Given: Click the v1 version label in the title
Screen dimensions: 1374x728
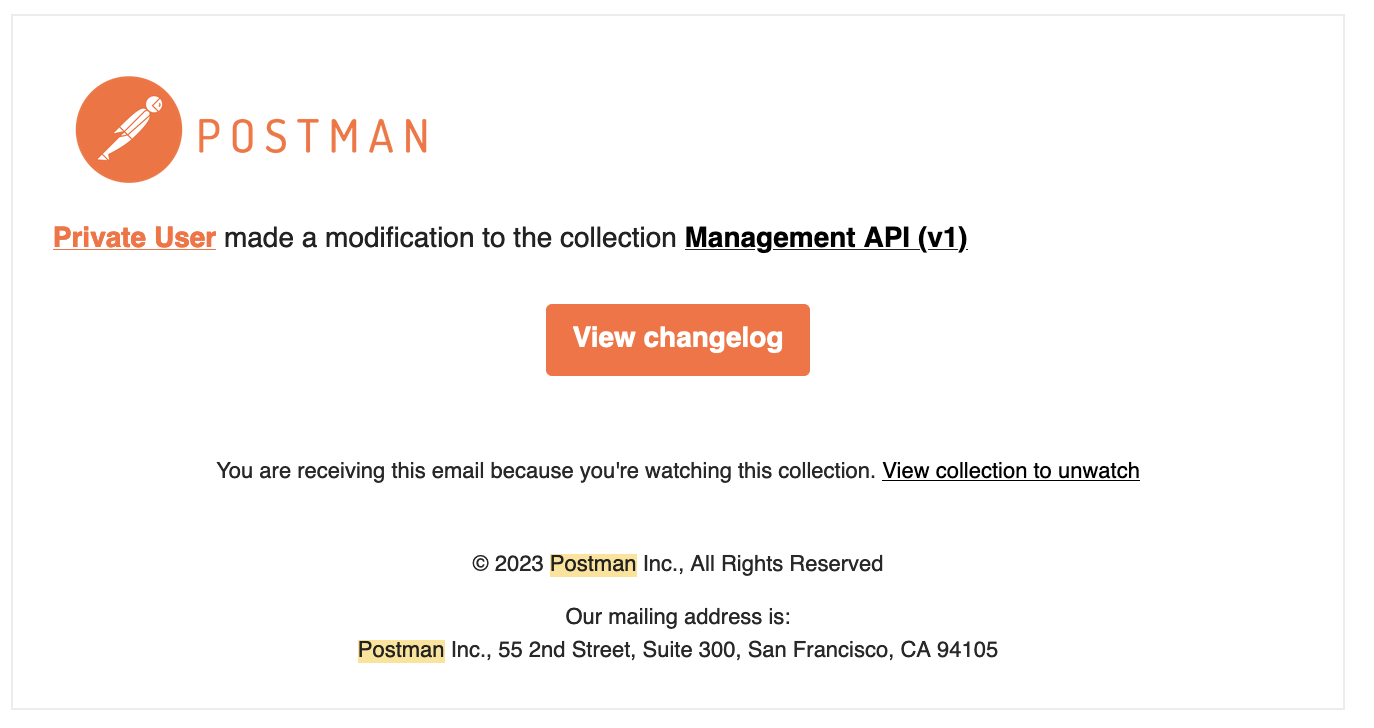Looking at the screenshot, I should click(941, 238).
